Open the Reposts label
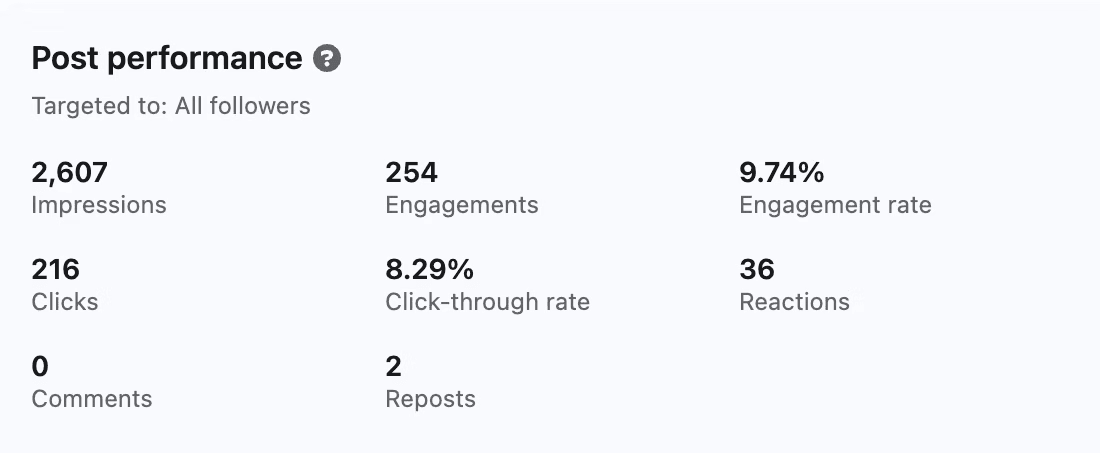 click(430, 399)
